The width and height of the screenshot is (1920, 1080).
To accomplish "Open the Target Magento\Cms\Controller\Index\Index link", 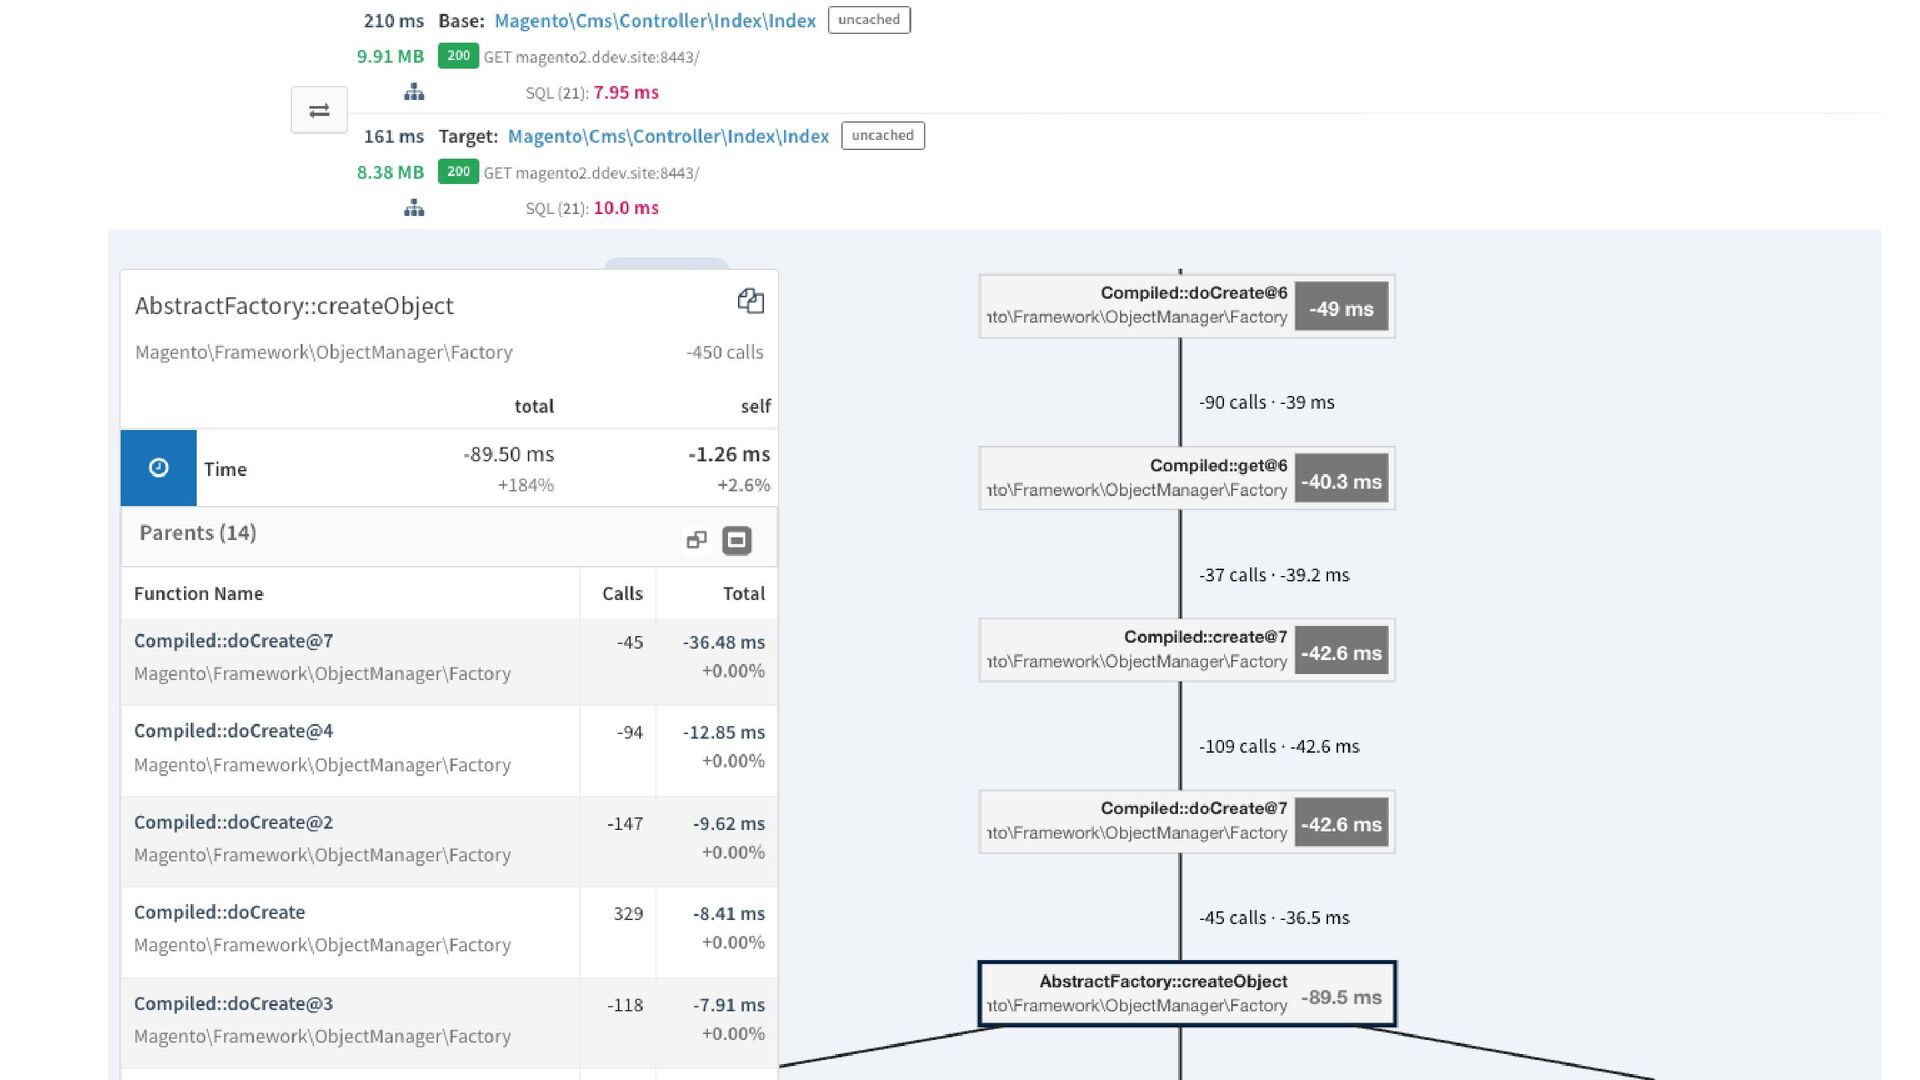I will point(668,136).
